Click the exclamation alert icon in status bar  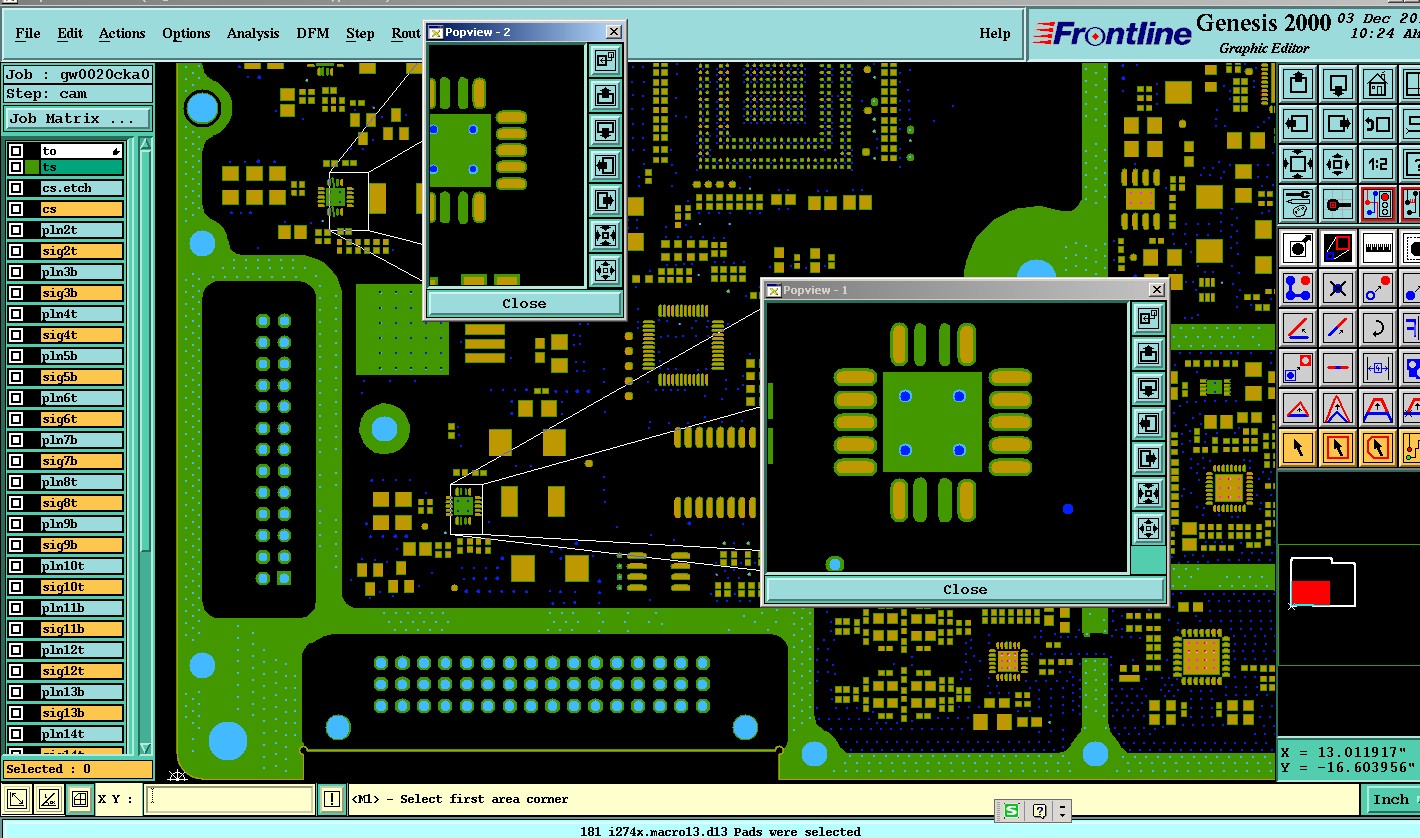pyautogui.click(x=332, y=799)
